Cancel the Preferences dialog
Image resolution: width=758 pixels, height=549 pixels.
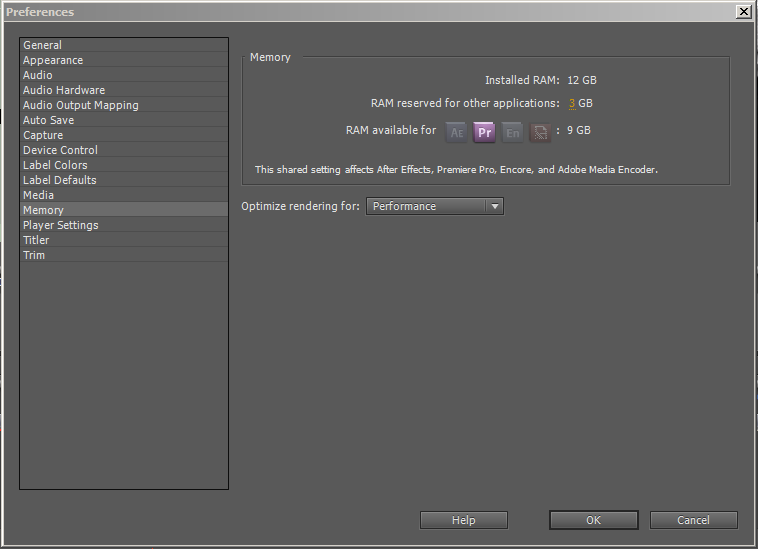tap(693, 520)
